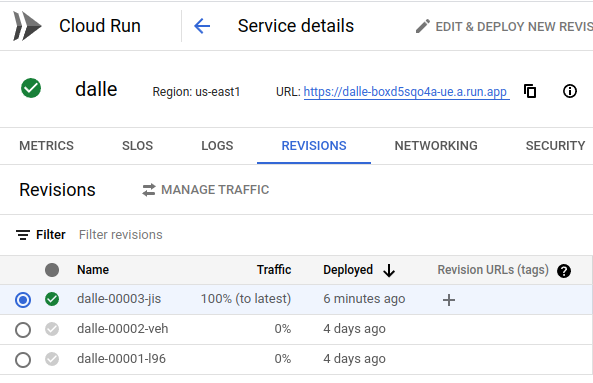Click the Revision URLs (tags) header
Screen dimensions: 593x383
click(493, 270)
